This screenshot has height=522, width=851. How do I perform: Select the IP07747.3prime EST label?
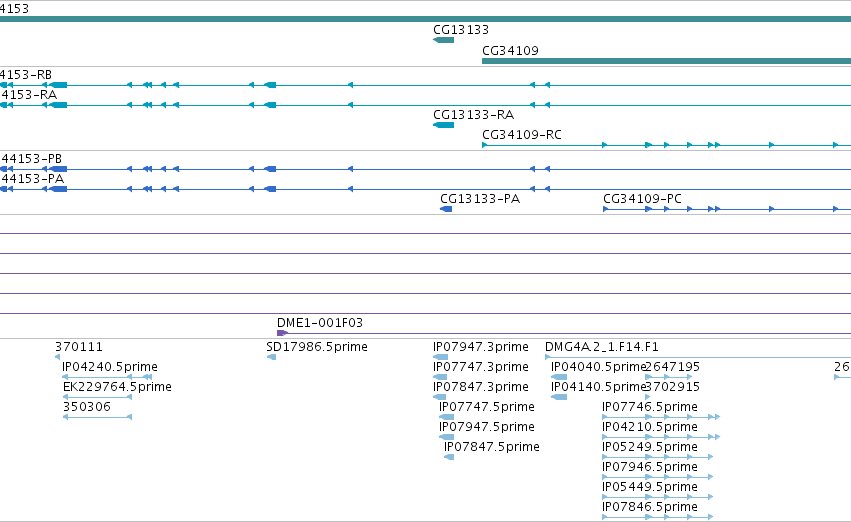(x=481, y=367)
